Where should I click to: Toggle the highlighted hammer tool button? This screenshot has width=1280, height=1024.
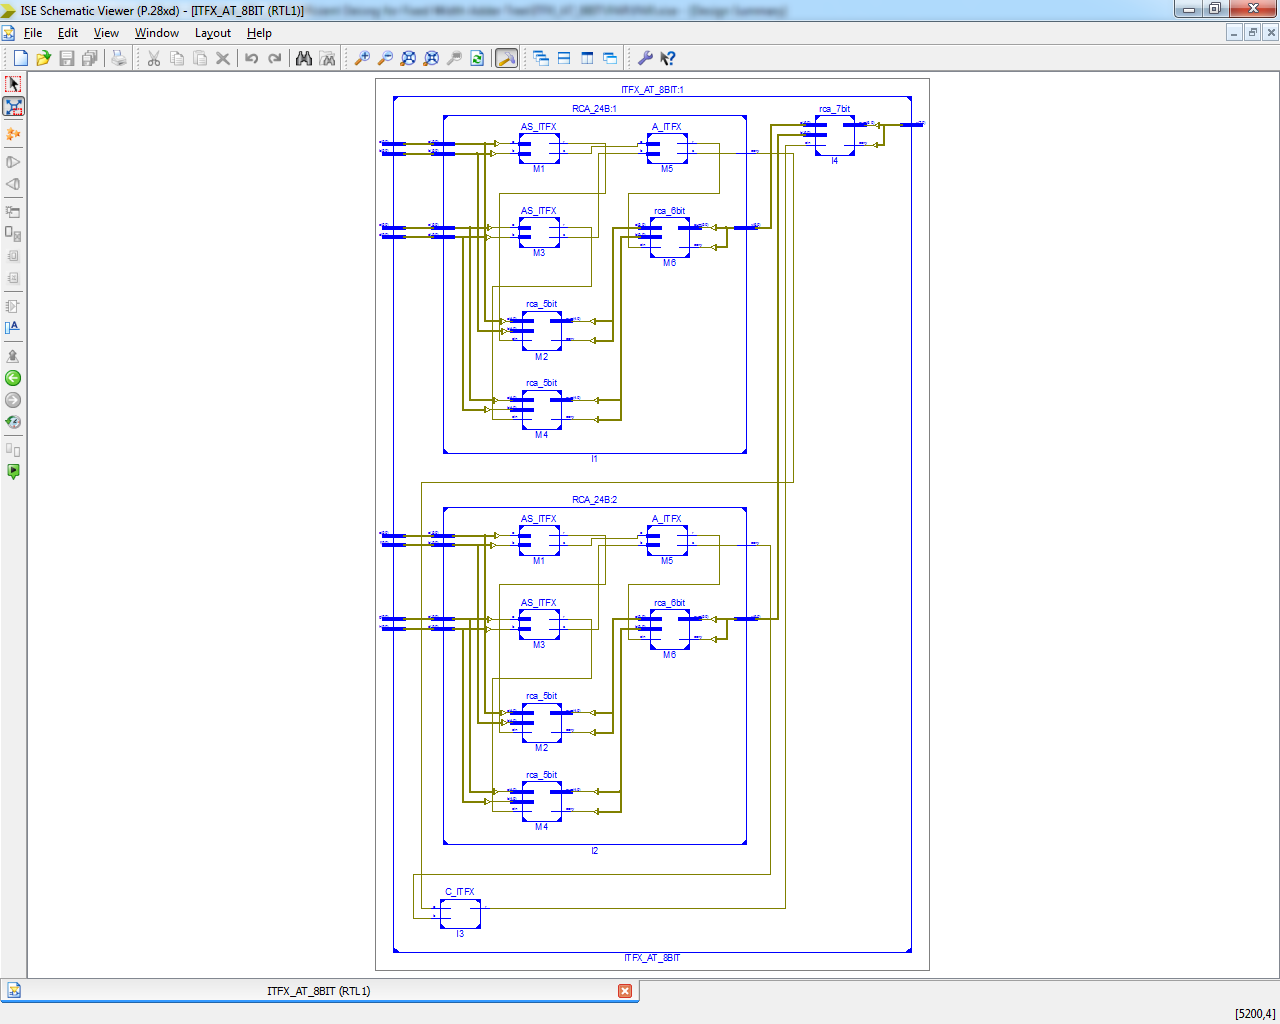[x=506, y=58]
